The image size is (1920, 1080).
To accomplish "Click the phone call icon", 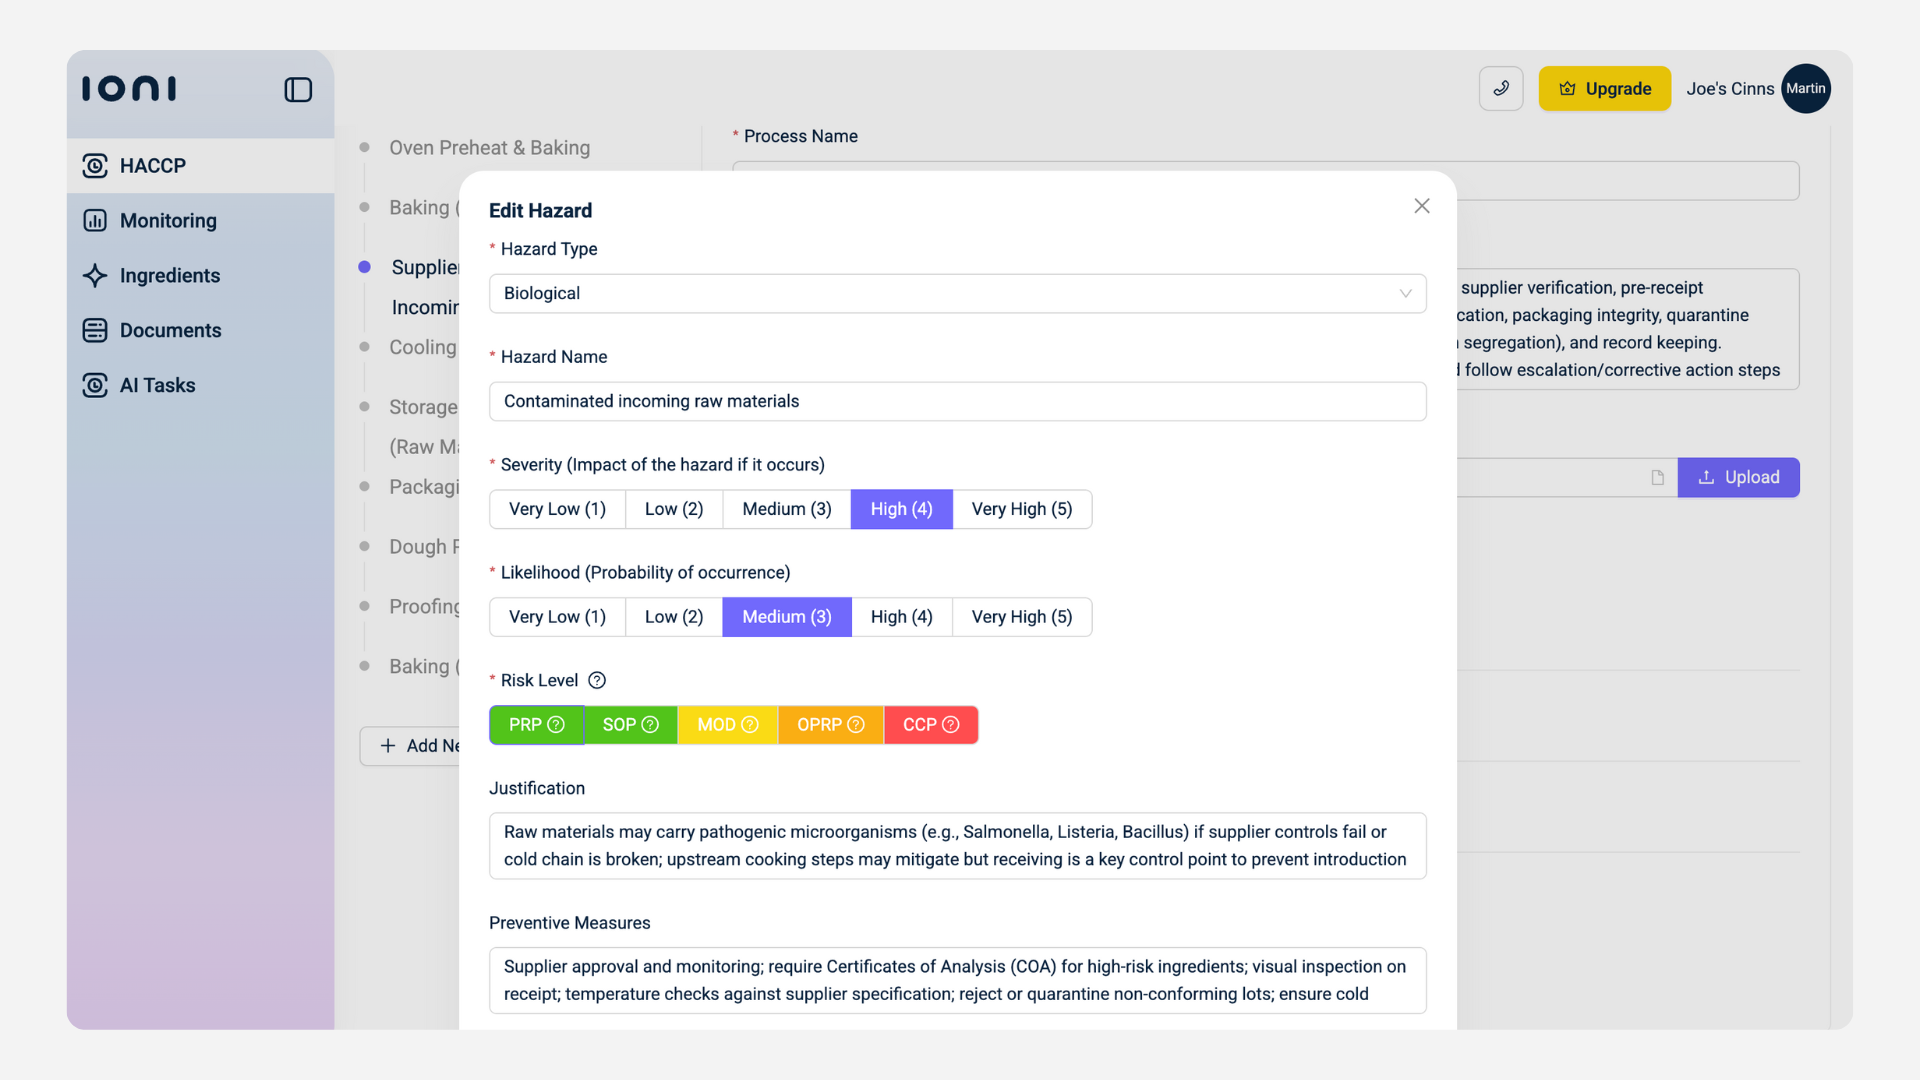I will tap(1500, 89).
